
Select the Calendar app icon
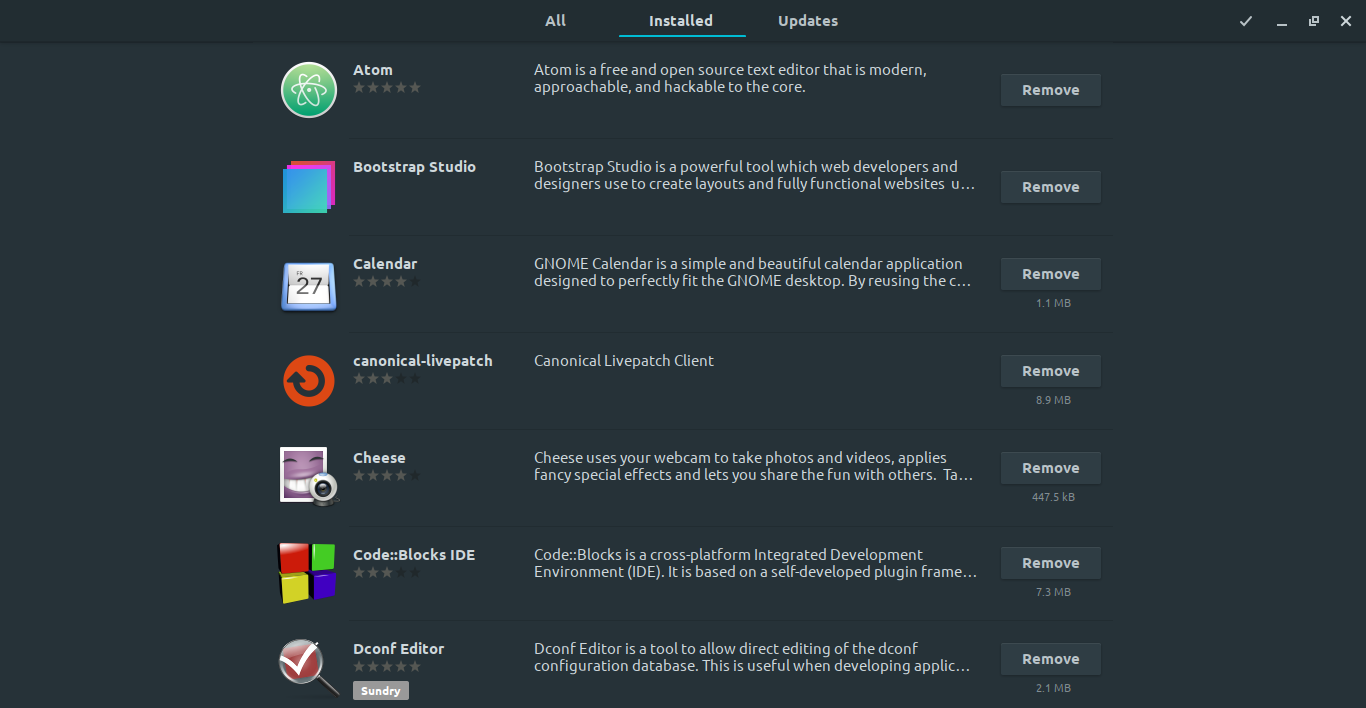click(x=308, y=284)
